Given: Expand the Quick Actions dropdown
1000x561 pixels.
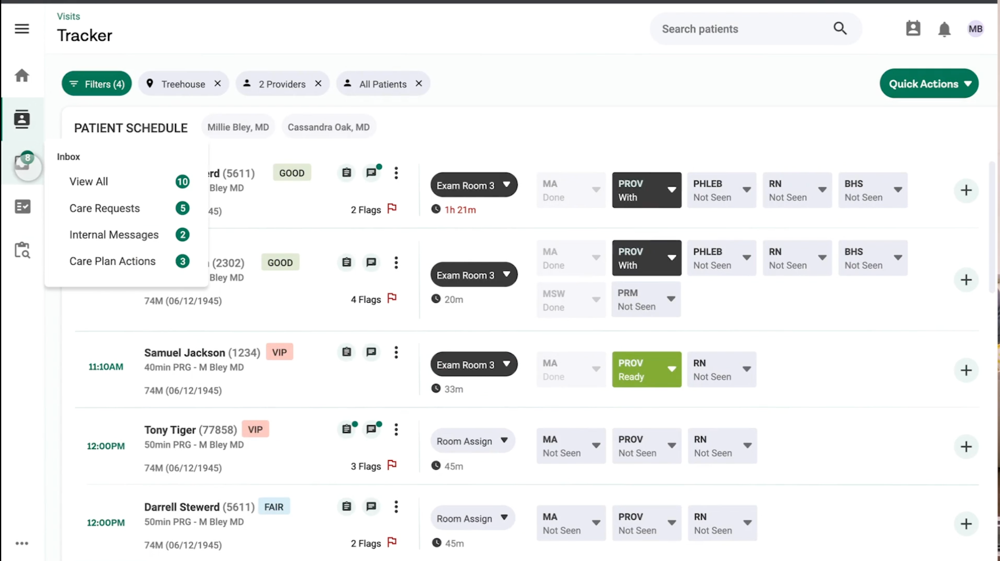Looking at the screenshot, I should pos(929,84).
